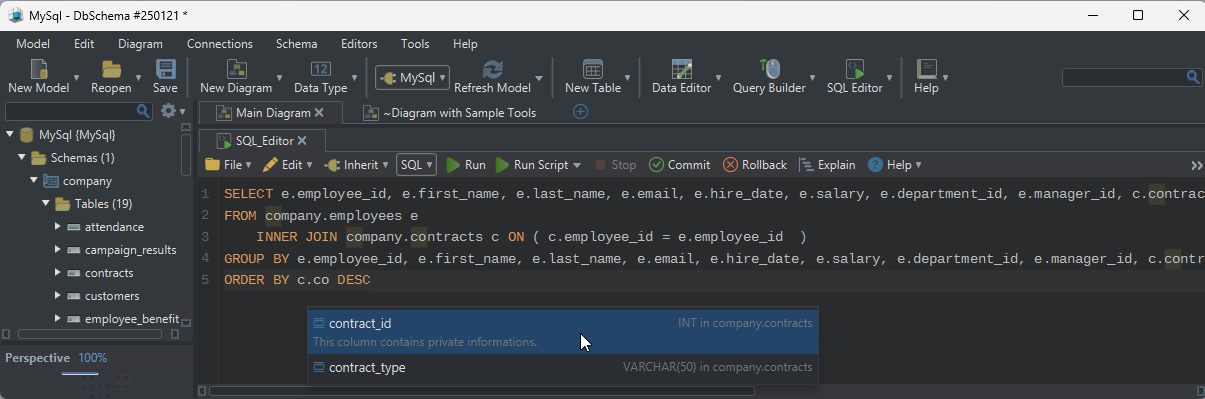The height and width of the screenshot is (399, 1205).
Task: Expand the contracts table node
Action: 57,273
